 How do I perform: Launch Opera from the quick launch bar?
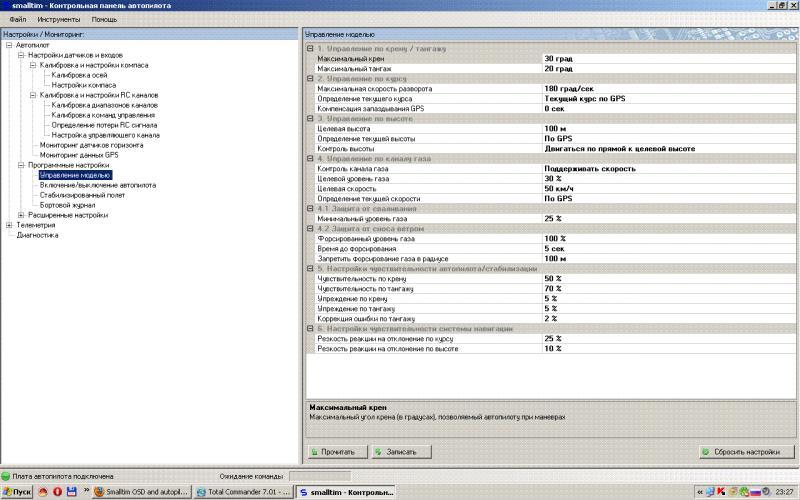pyautogui.click(x=57, y=492)
